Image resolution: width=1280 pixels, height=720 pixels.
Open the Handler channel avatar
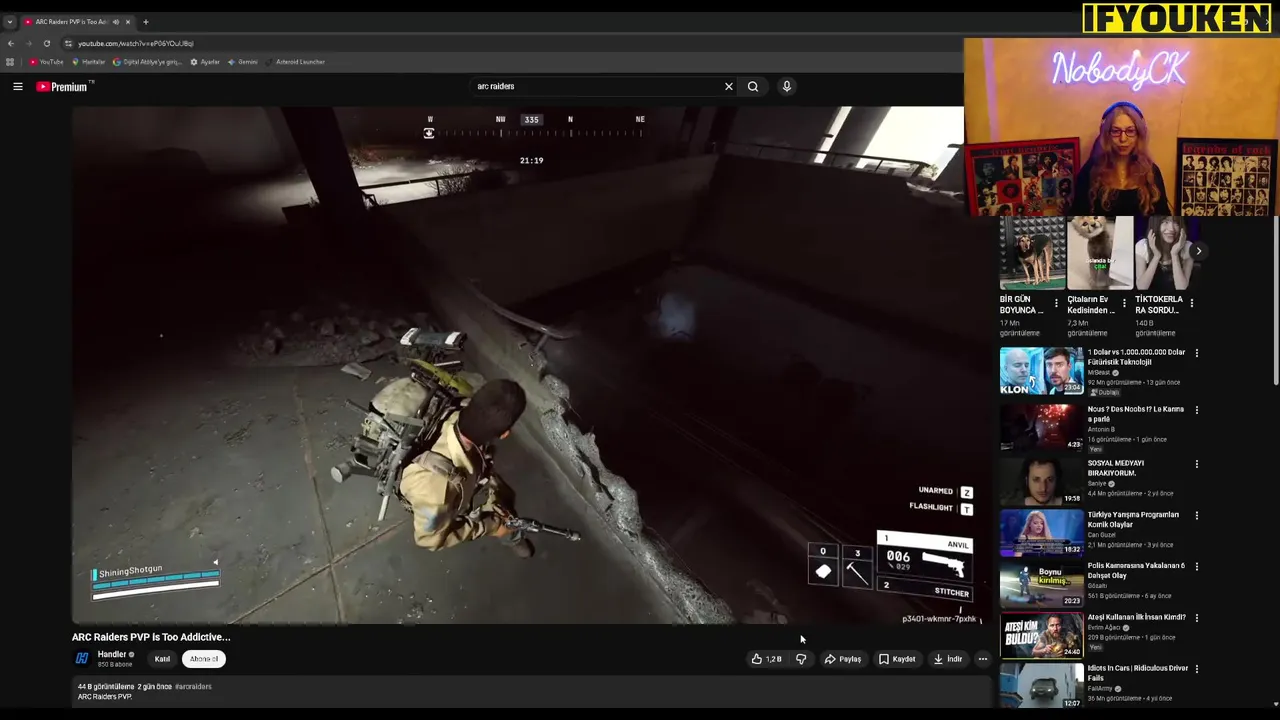pyautogui.click(x=82, y=658)
